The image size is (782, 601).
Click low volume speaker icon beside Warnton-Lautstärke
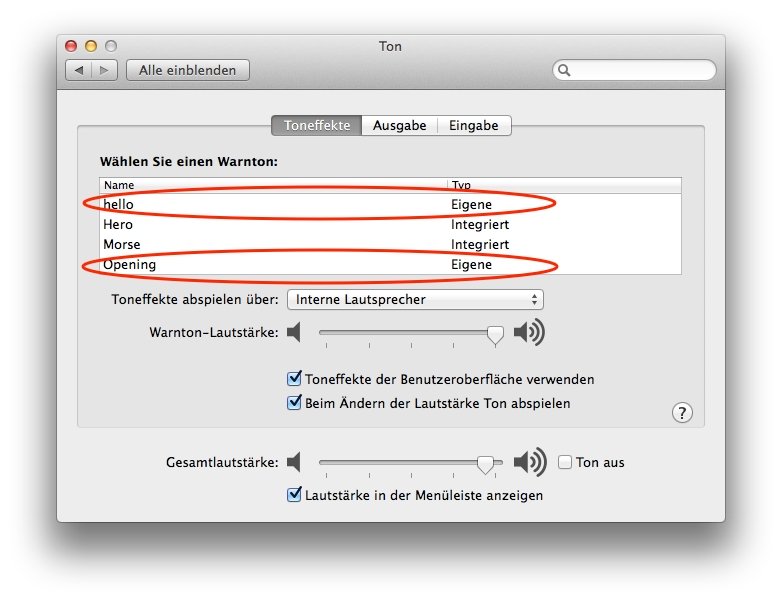click(294, 332)
